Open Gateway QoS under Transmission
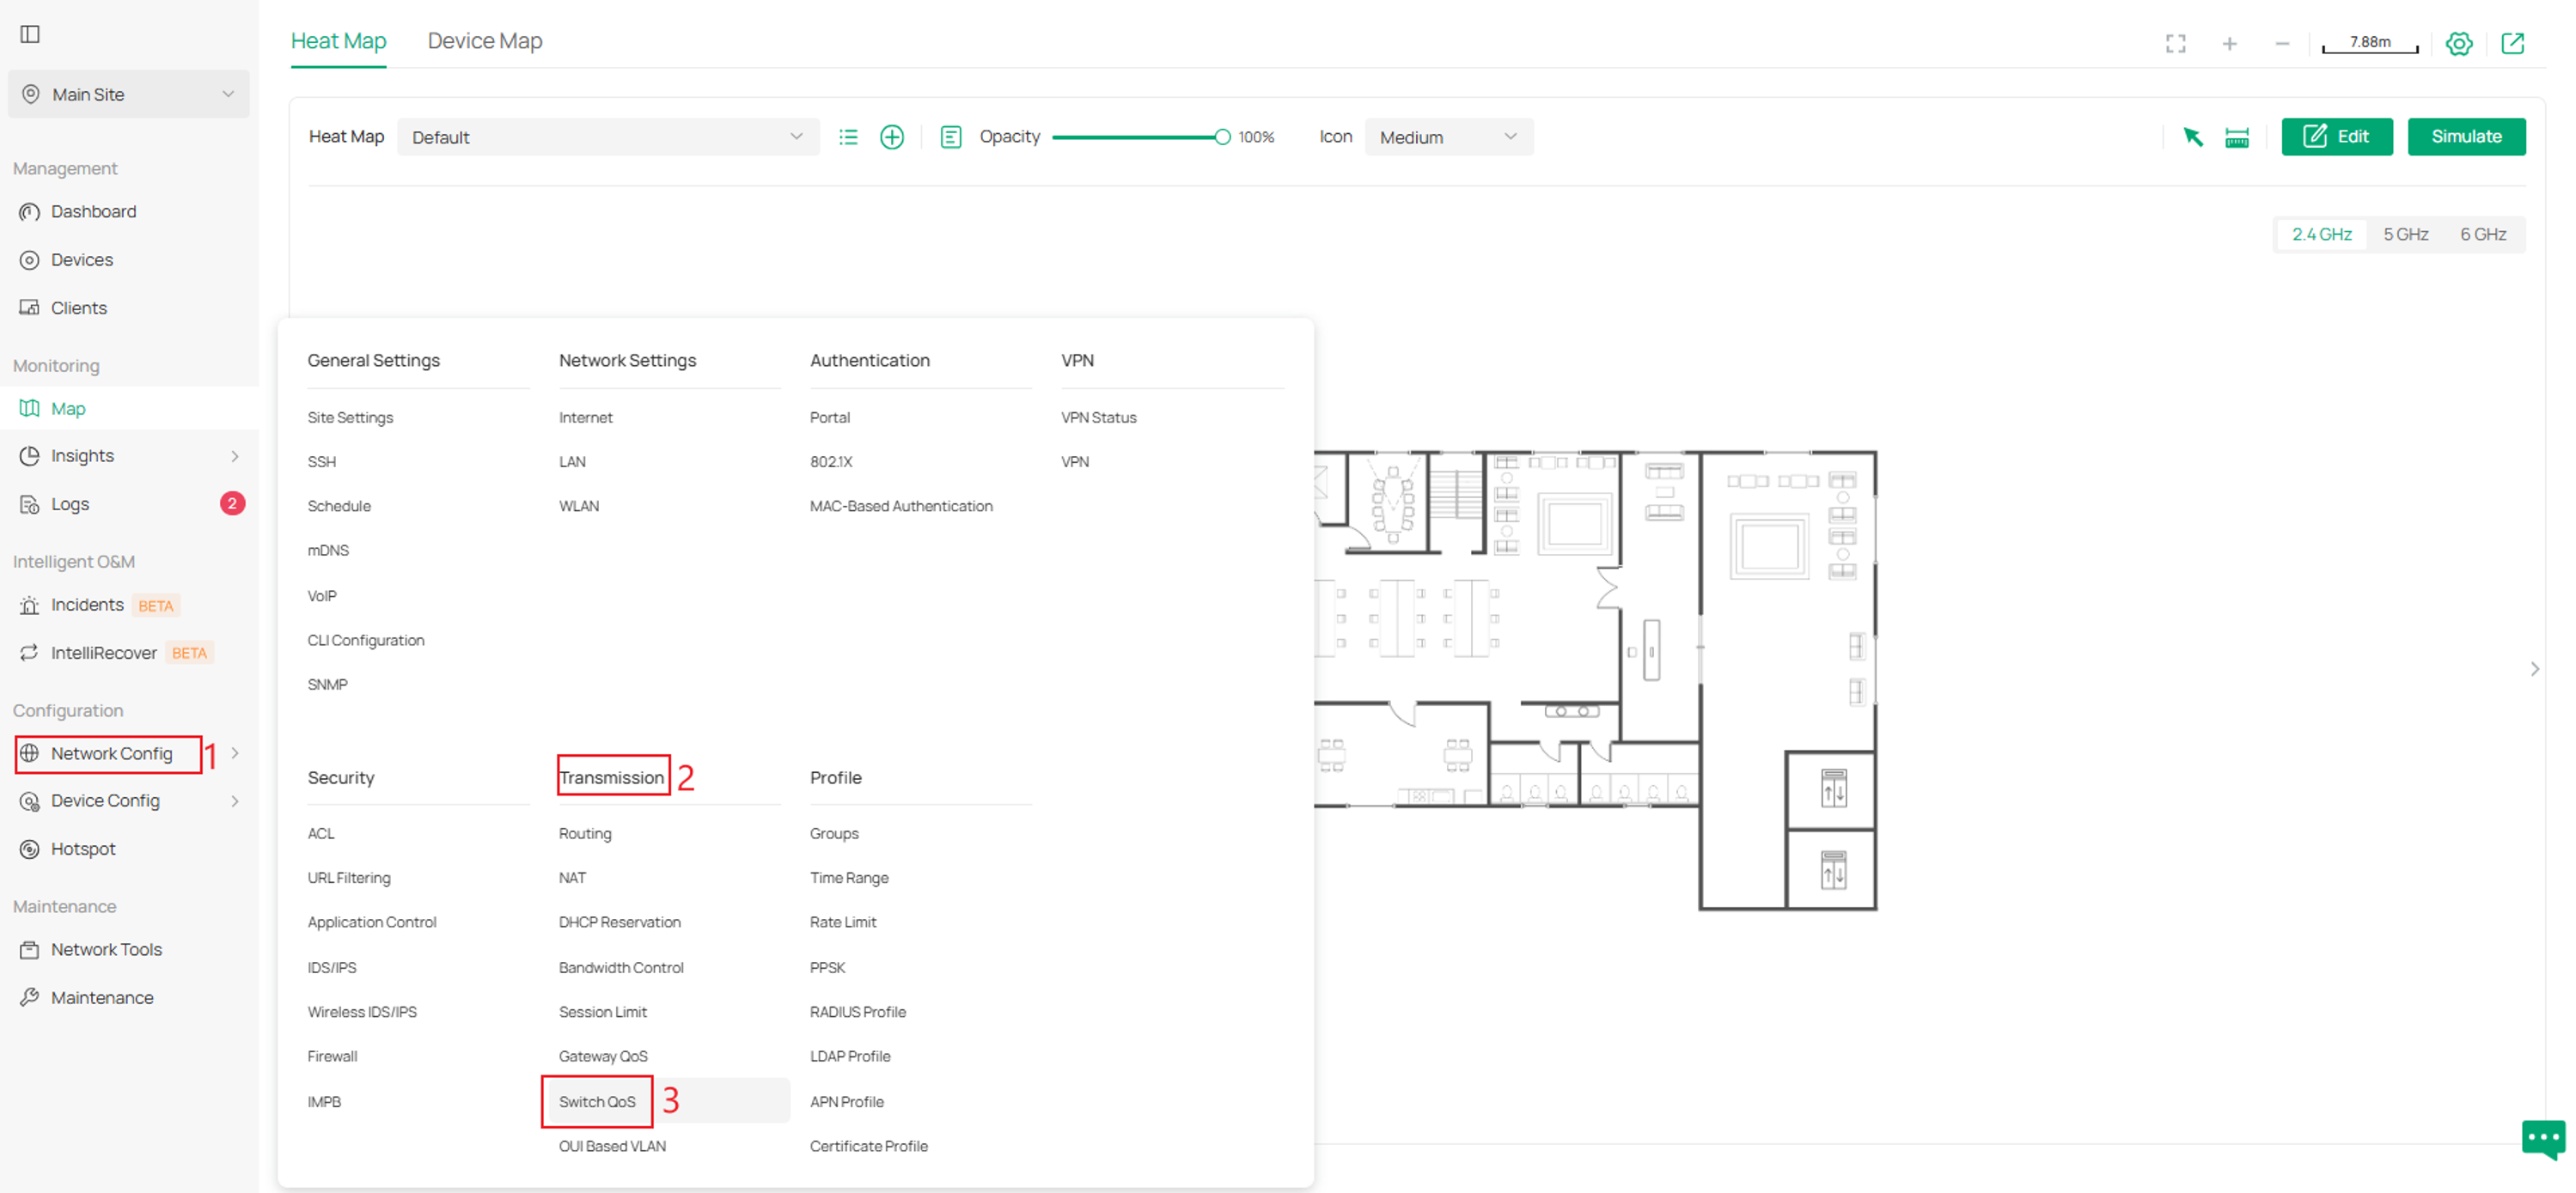The height and width of the screenshot is (1193, 2576). pos(603,1057)
